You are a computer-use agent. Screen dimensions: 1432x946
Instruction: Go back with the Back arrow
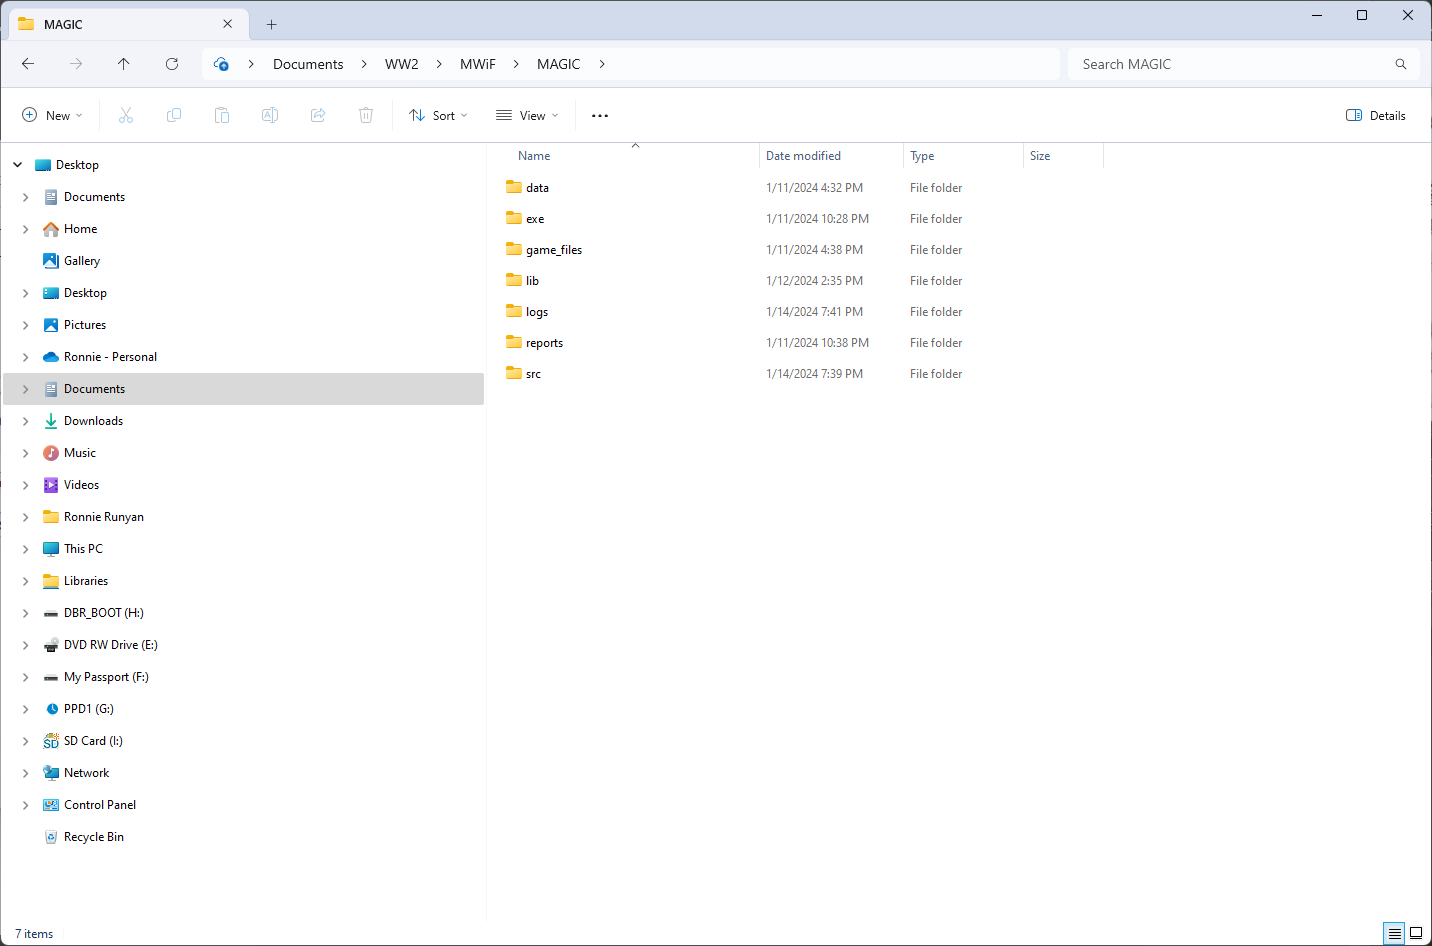pos(28,64)
